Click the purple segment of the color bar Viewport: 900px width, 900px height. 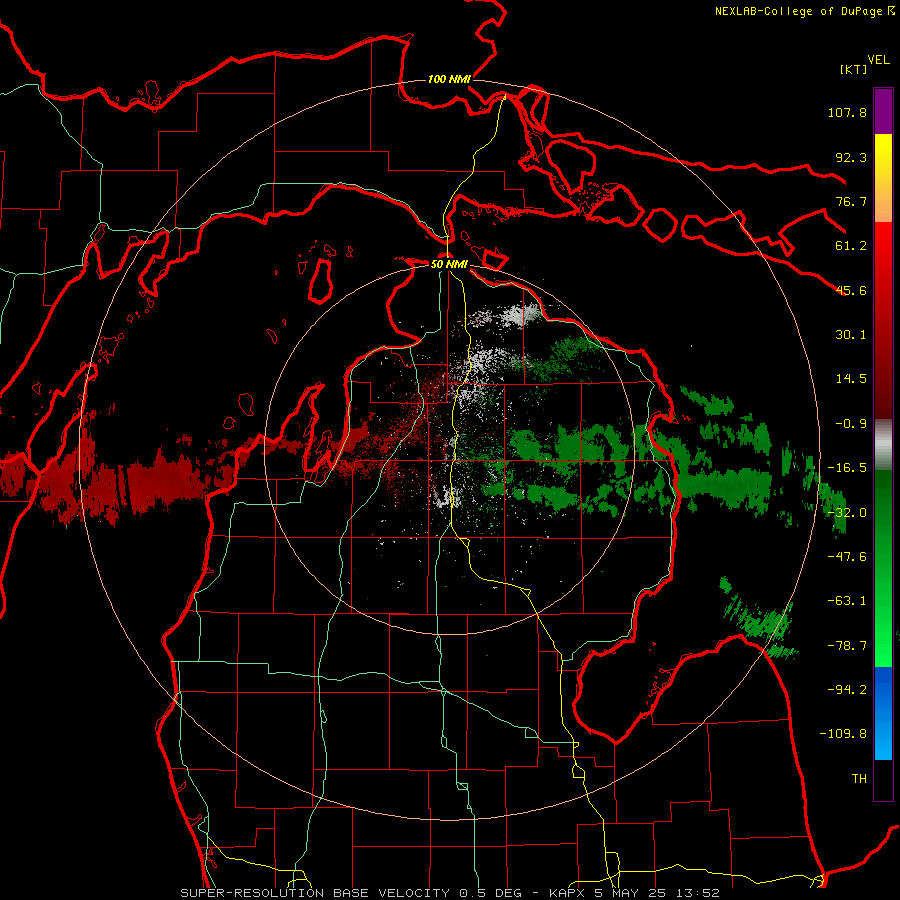pyautogui.click(x=883, y=111)
